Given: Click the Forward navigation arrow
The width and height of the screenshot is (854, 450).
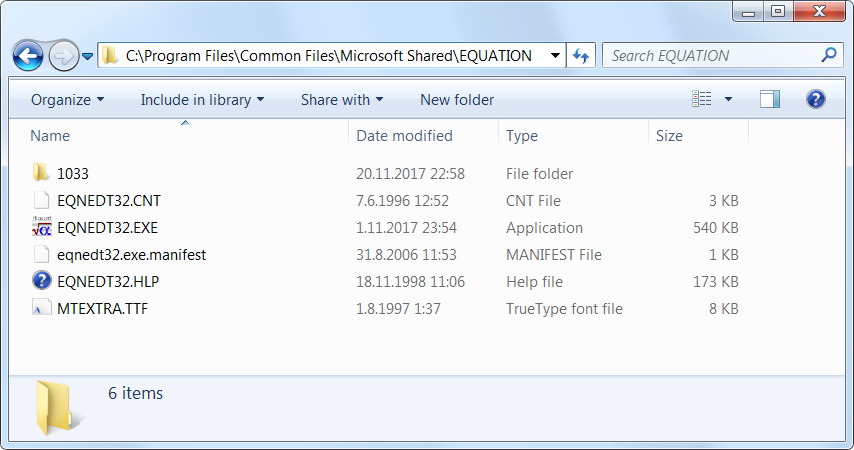Looking at the screenshot, I should click(x=64, y=56).
